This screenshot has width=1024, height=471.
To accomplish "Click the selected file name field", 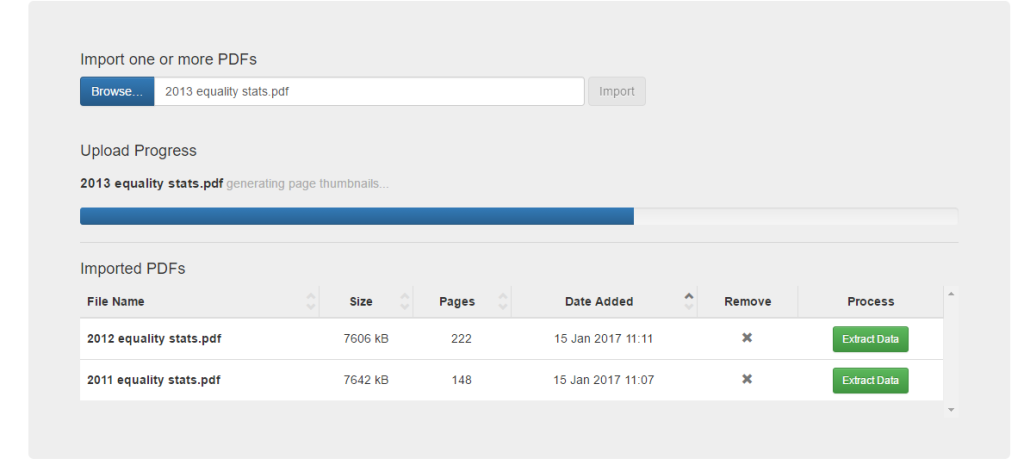I will click(x=368, y=91).
